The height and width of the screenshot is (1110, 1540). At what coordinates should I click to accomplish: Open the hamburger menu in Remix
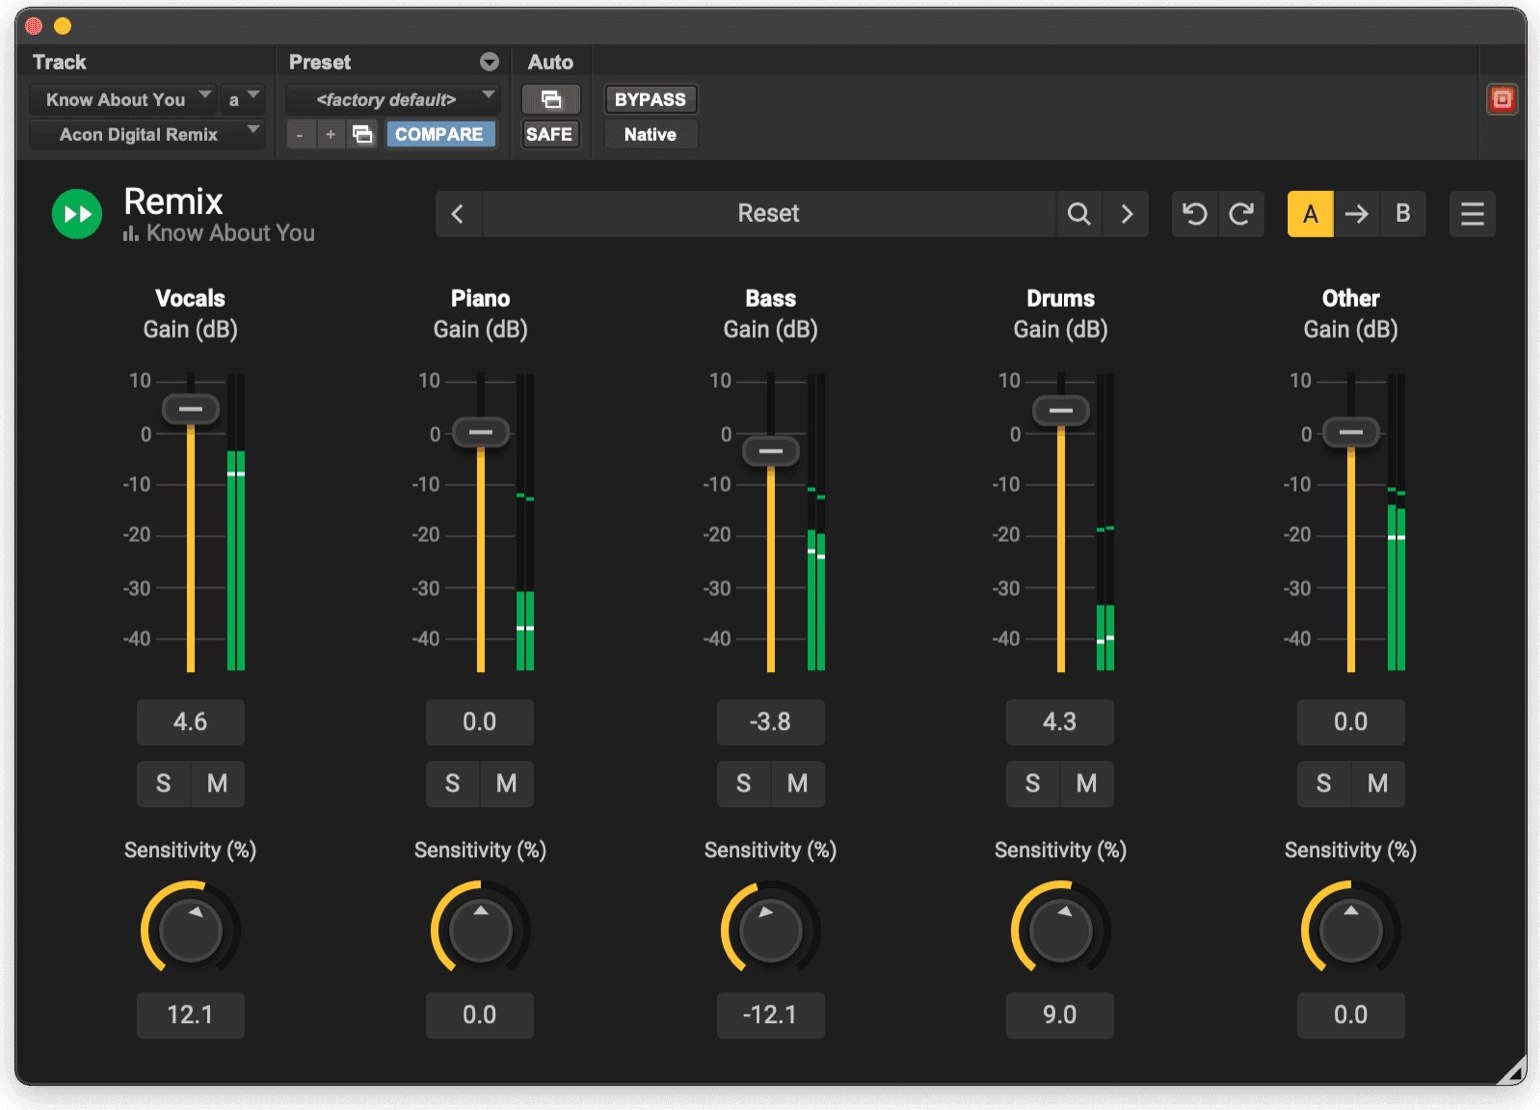coord(1472,214)
